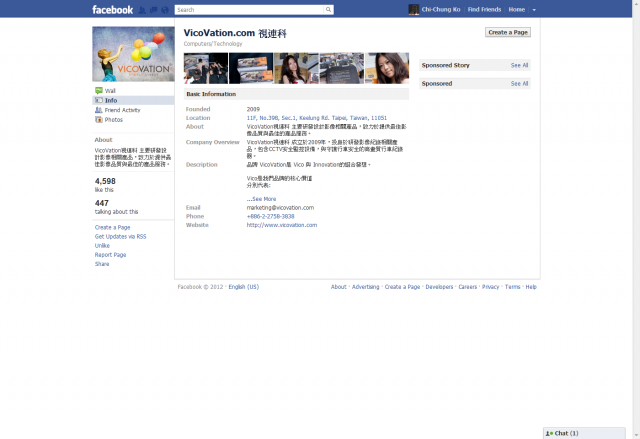This screenshot has height=439, width=640.
Task: Click the VicoVation.com page title
Action: coord(235,33)
